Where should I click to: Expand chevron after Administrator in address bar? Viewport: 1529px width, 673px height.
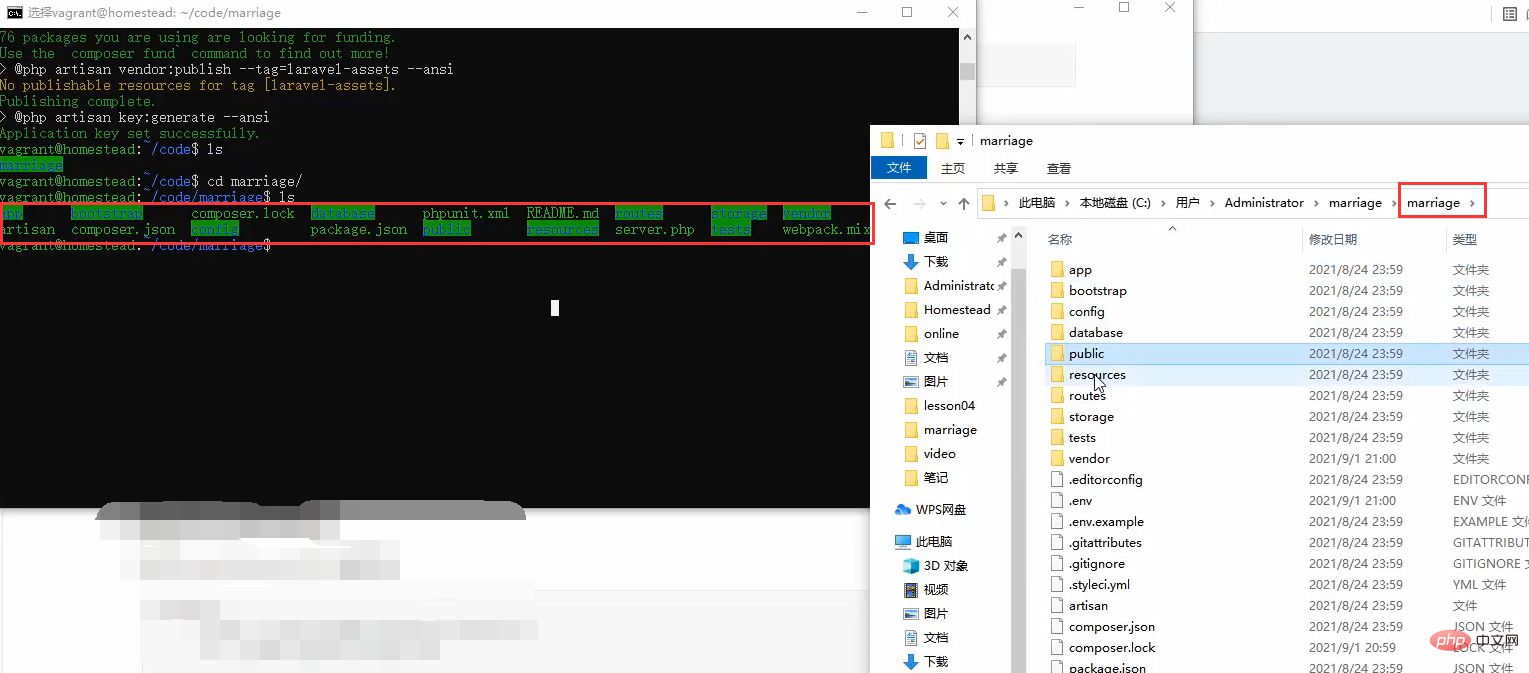pos(1317,203)
